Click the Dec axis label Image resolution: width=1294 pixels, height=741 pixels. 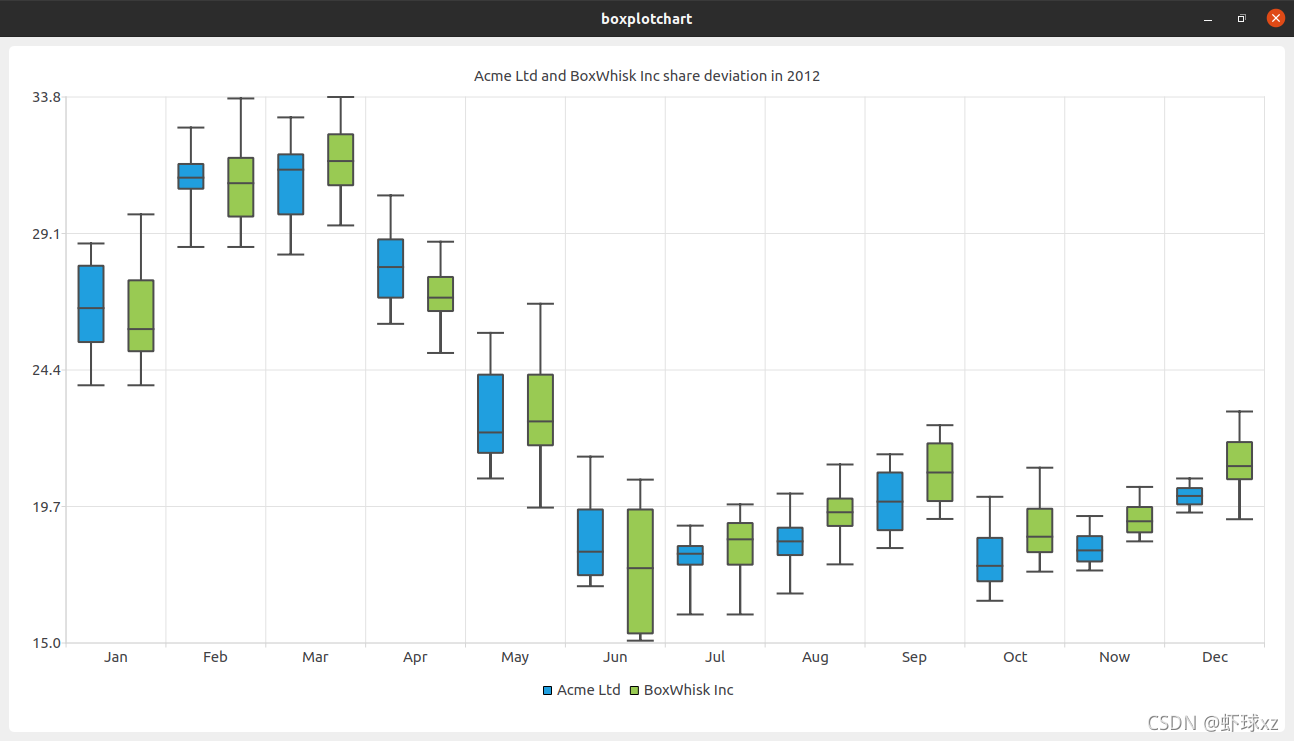1215,657
